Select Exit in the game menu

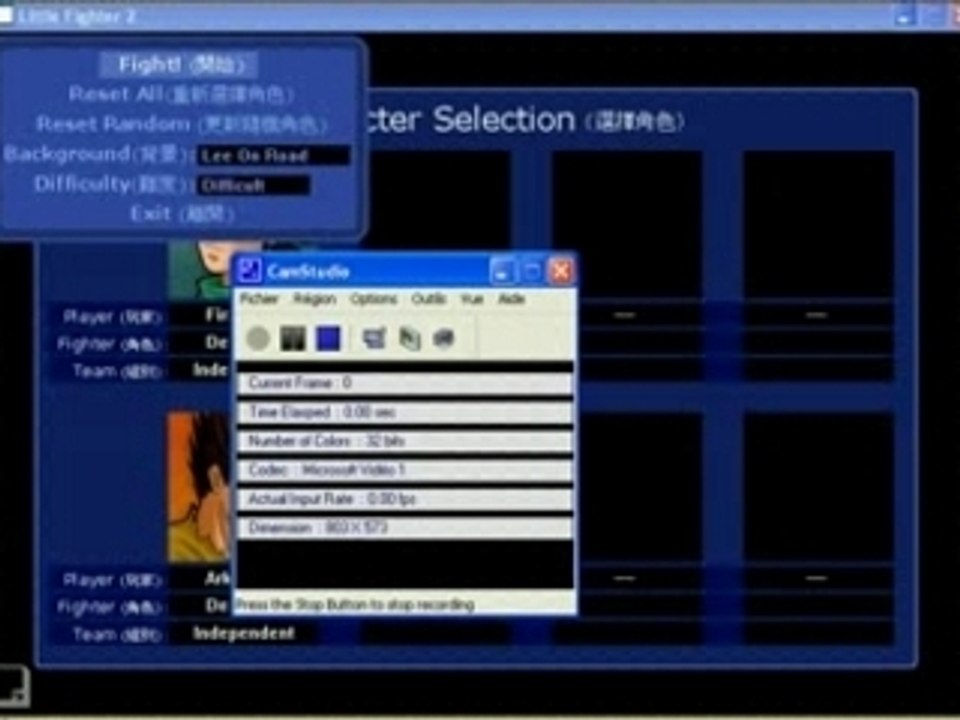pos(182,214)
